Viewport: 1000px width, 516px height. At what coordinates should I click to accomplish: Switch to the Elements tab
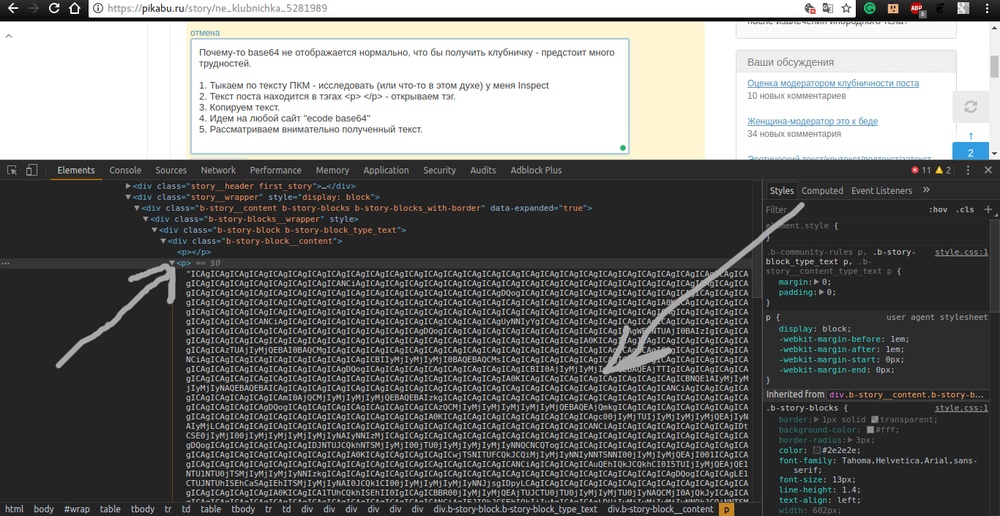point(76,170)
